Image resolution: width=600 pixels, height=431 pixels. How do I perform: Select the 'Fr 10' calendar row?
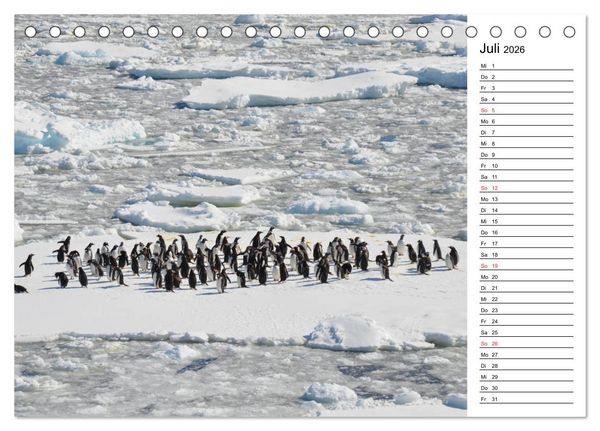click(527, 166)
